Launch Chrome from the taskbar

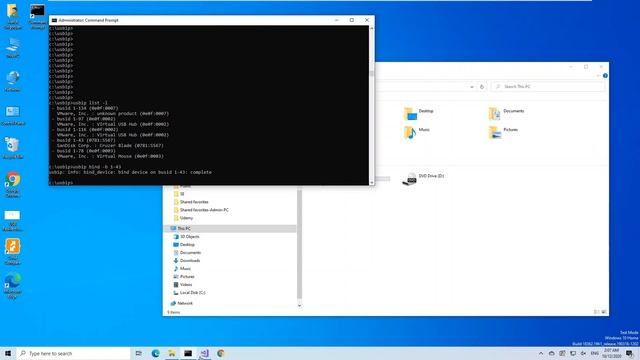(220, 353)
